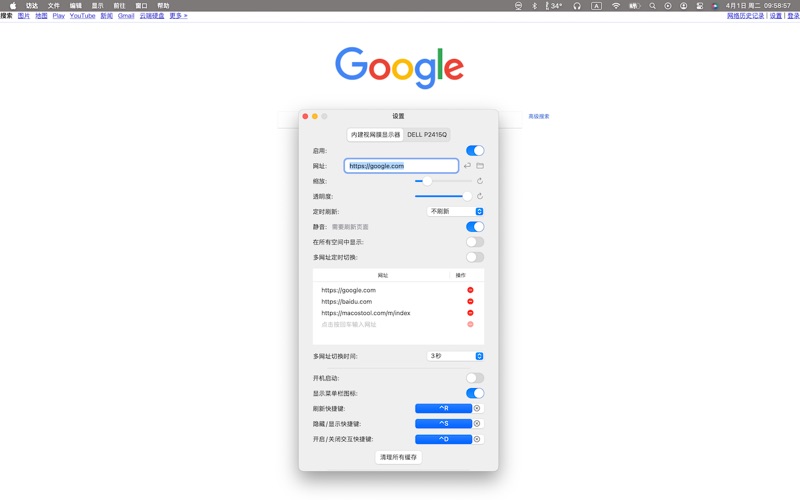Click the ^D interaction shortcut recorder
Viewport: 800px width, 500px height.
coord(443,439)
